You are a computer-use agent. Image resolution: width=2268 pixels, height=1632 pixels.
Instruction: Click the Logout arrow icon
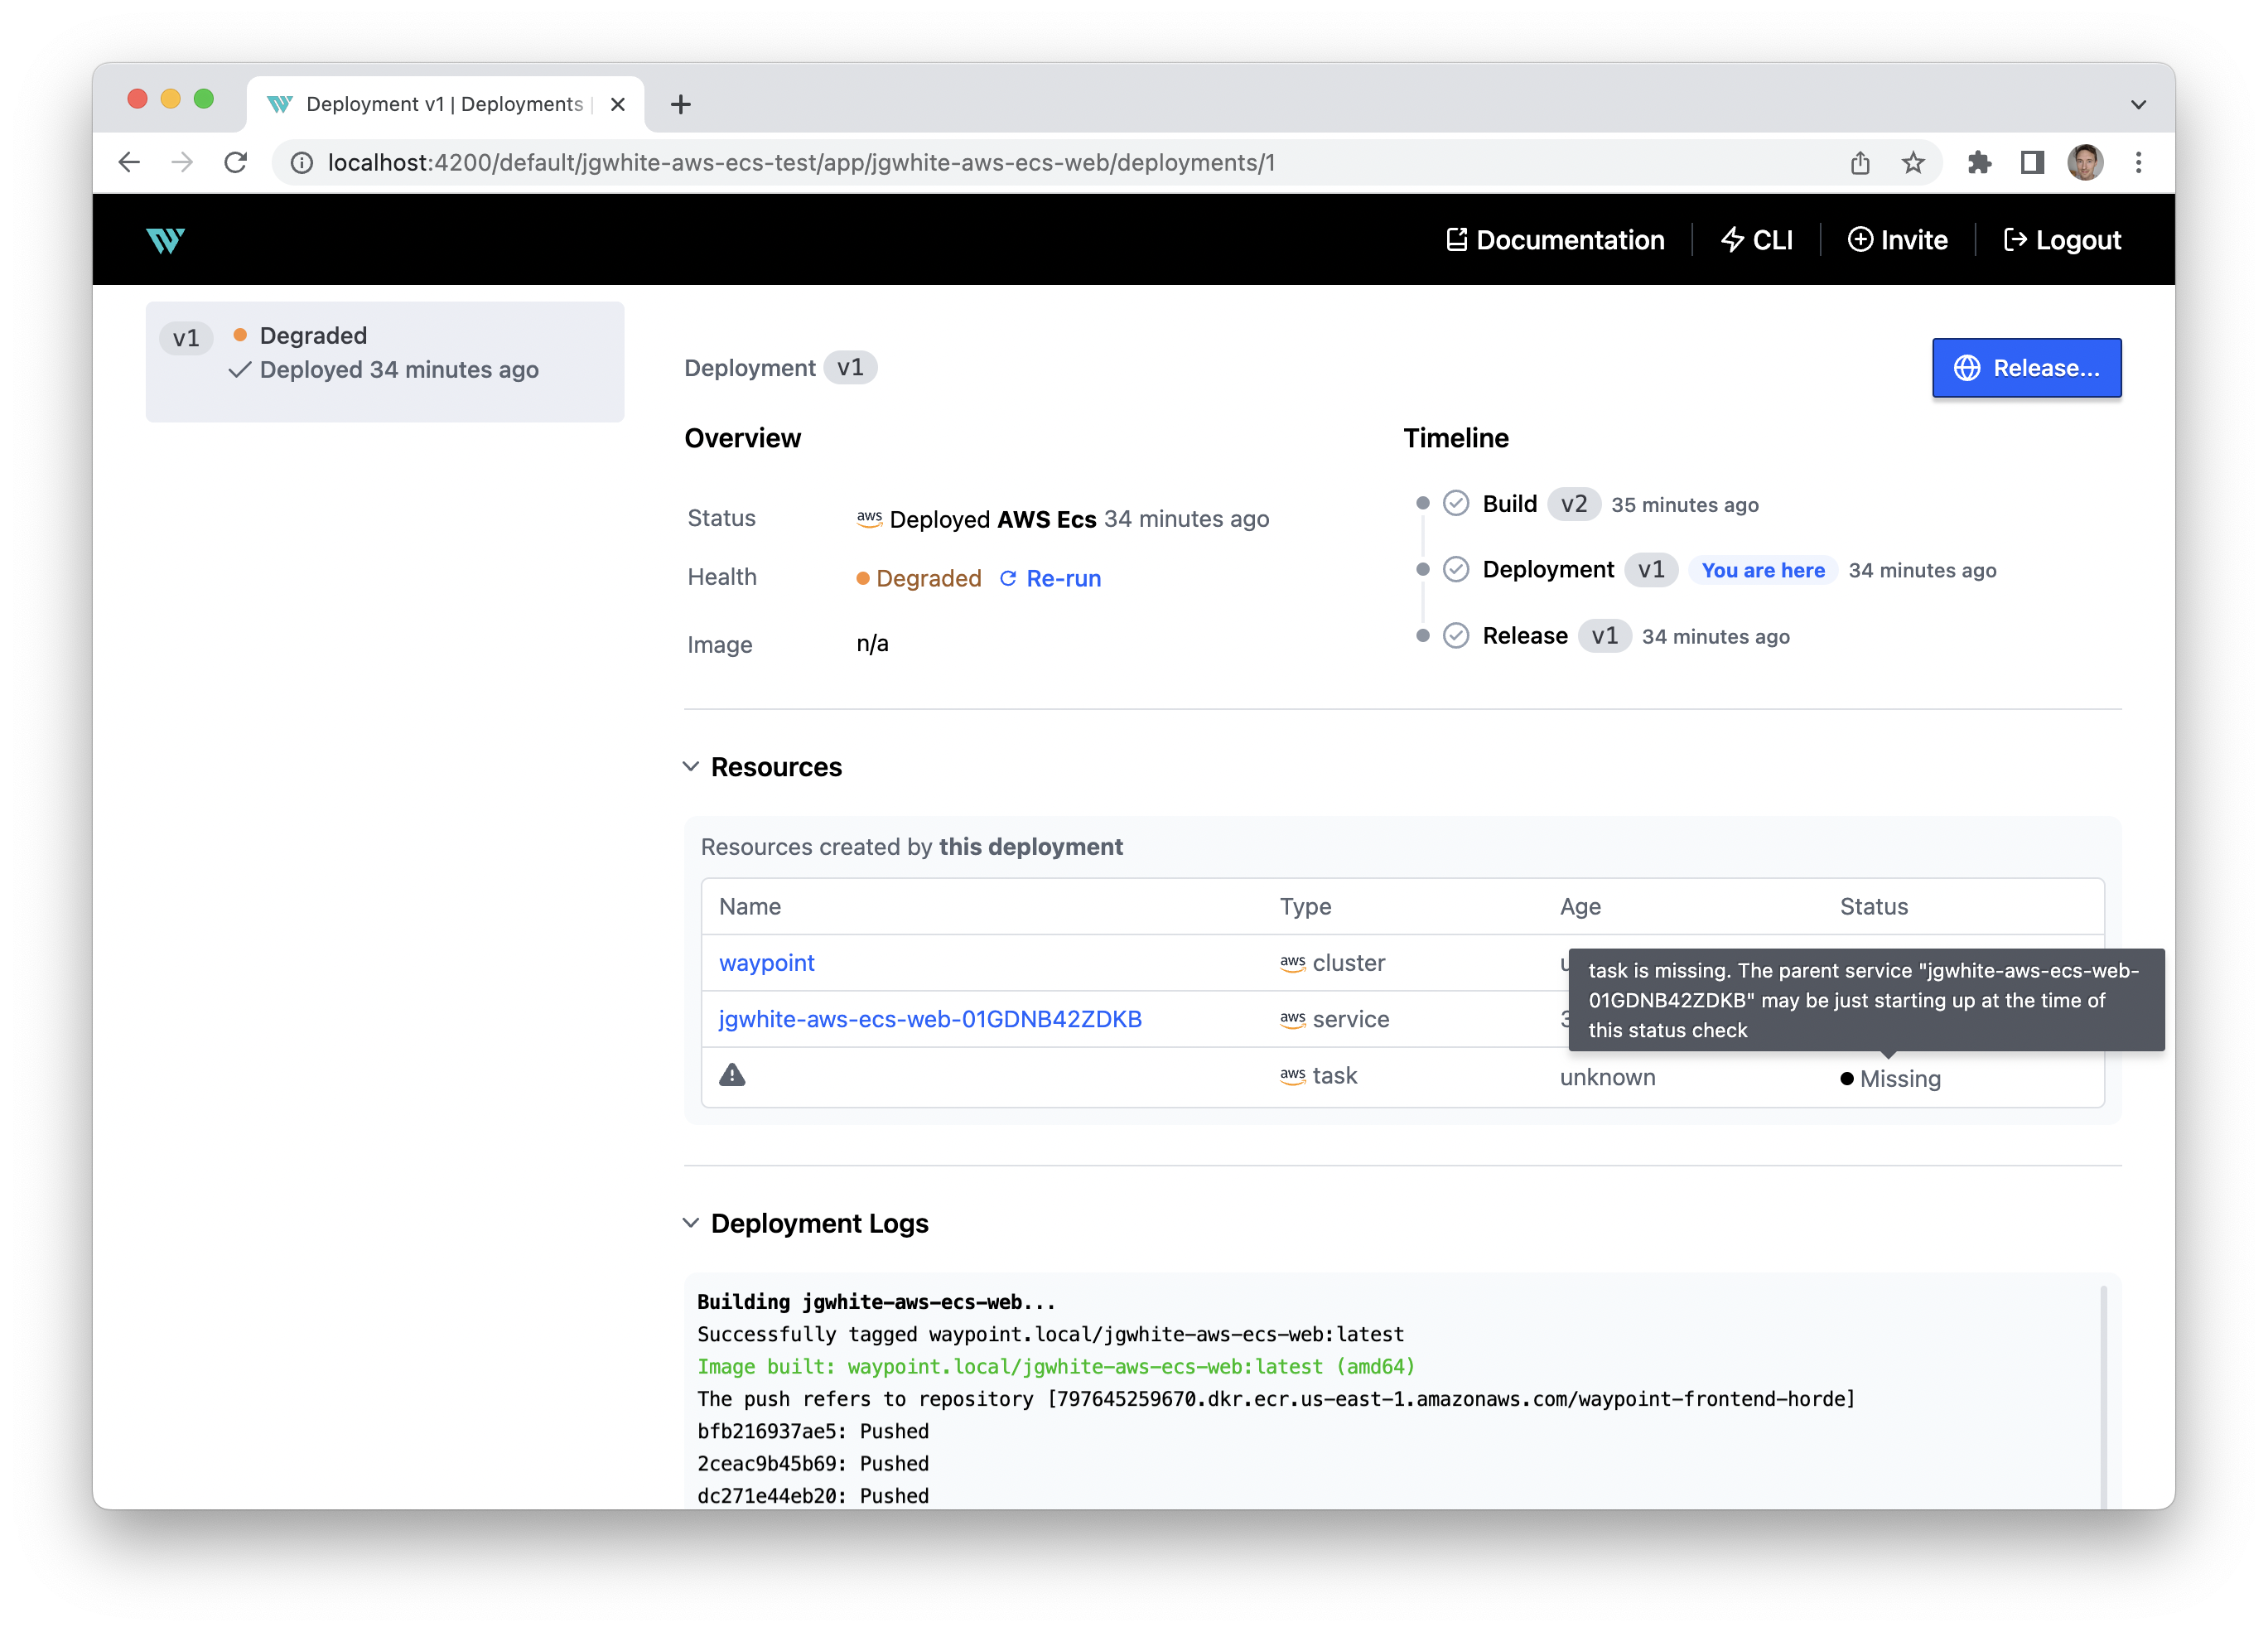point(2016,239)
